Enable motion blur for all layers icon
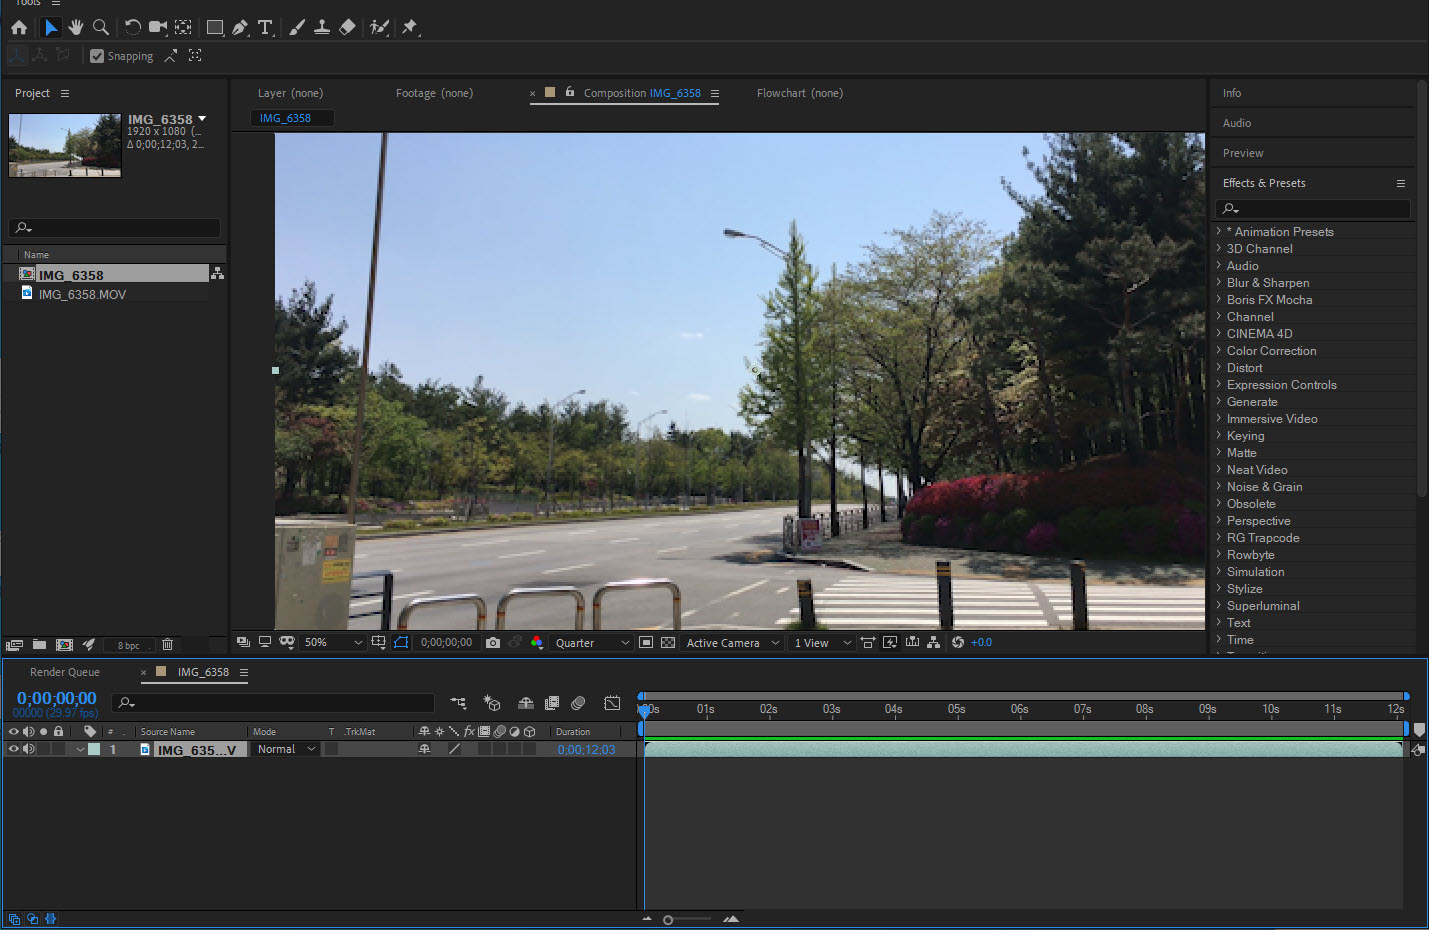Viewport: 1429px width, 930px height. pyautogui.click(x=578, y=703)
